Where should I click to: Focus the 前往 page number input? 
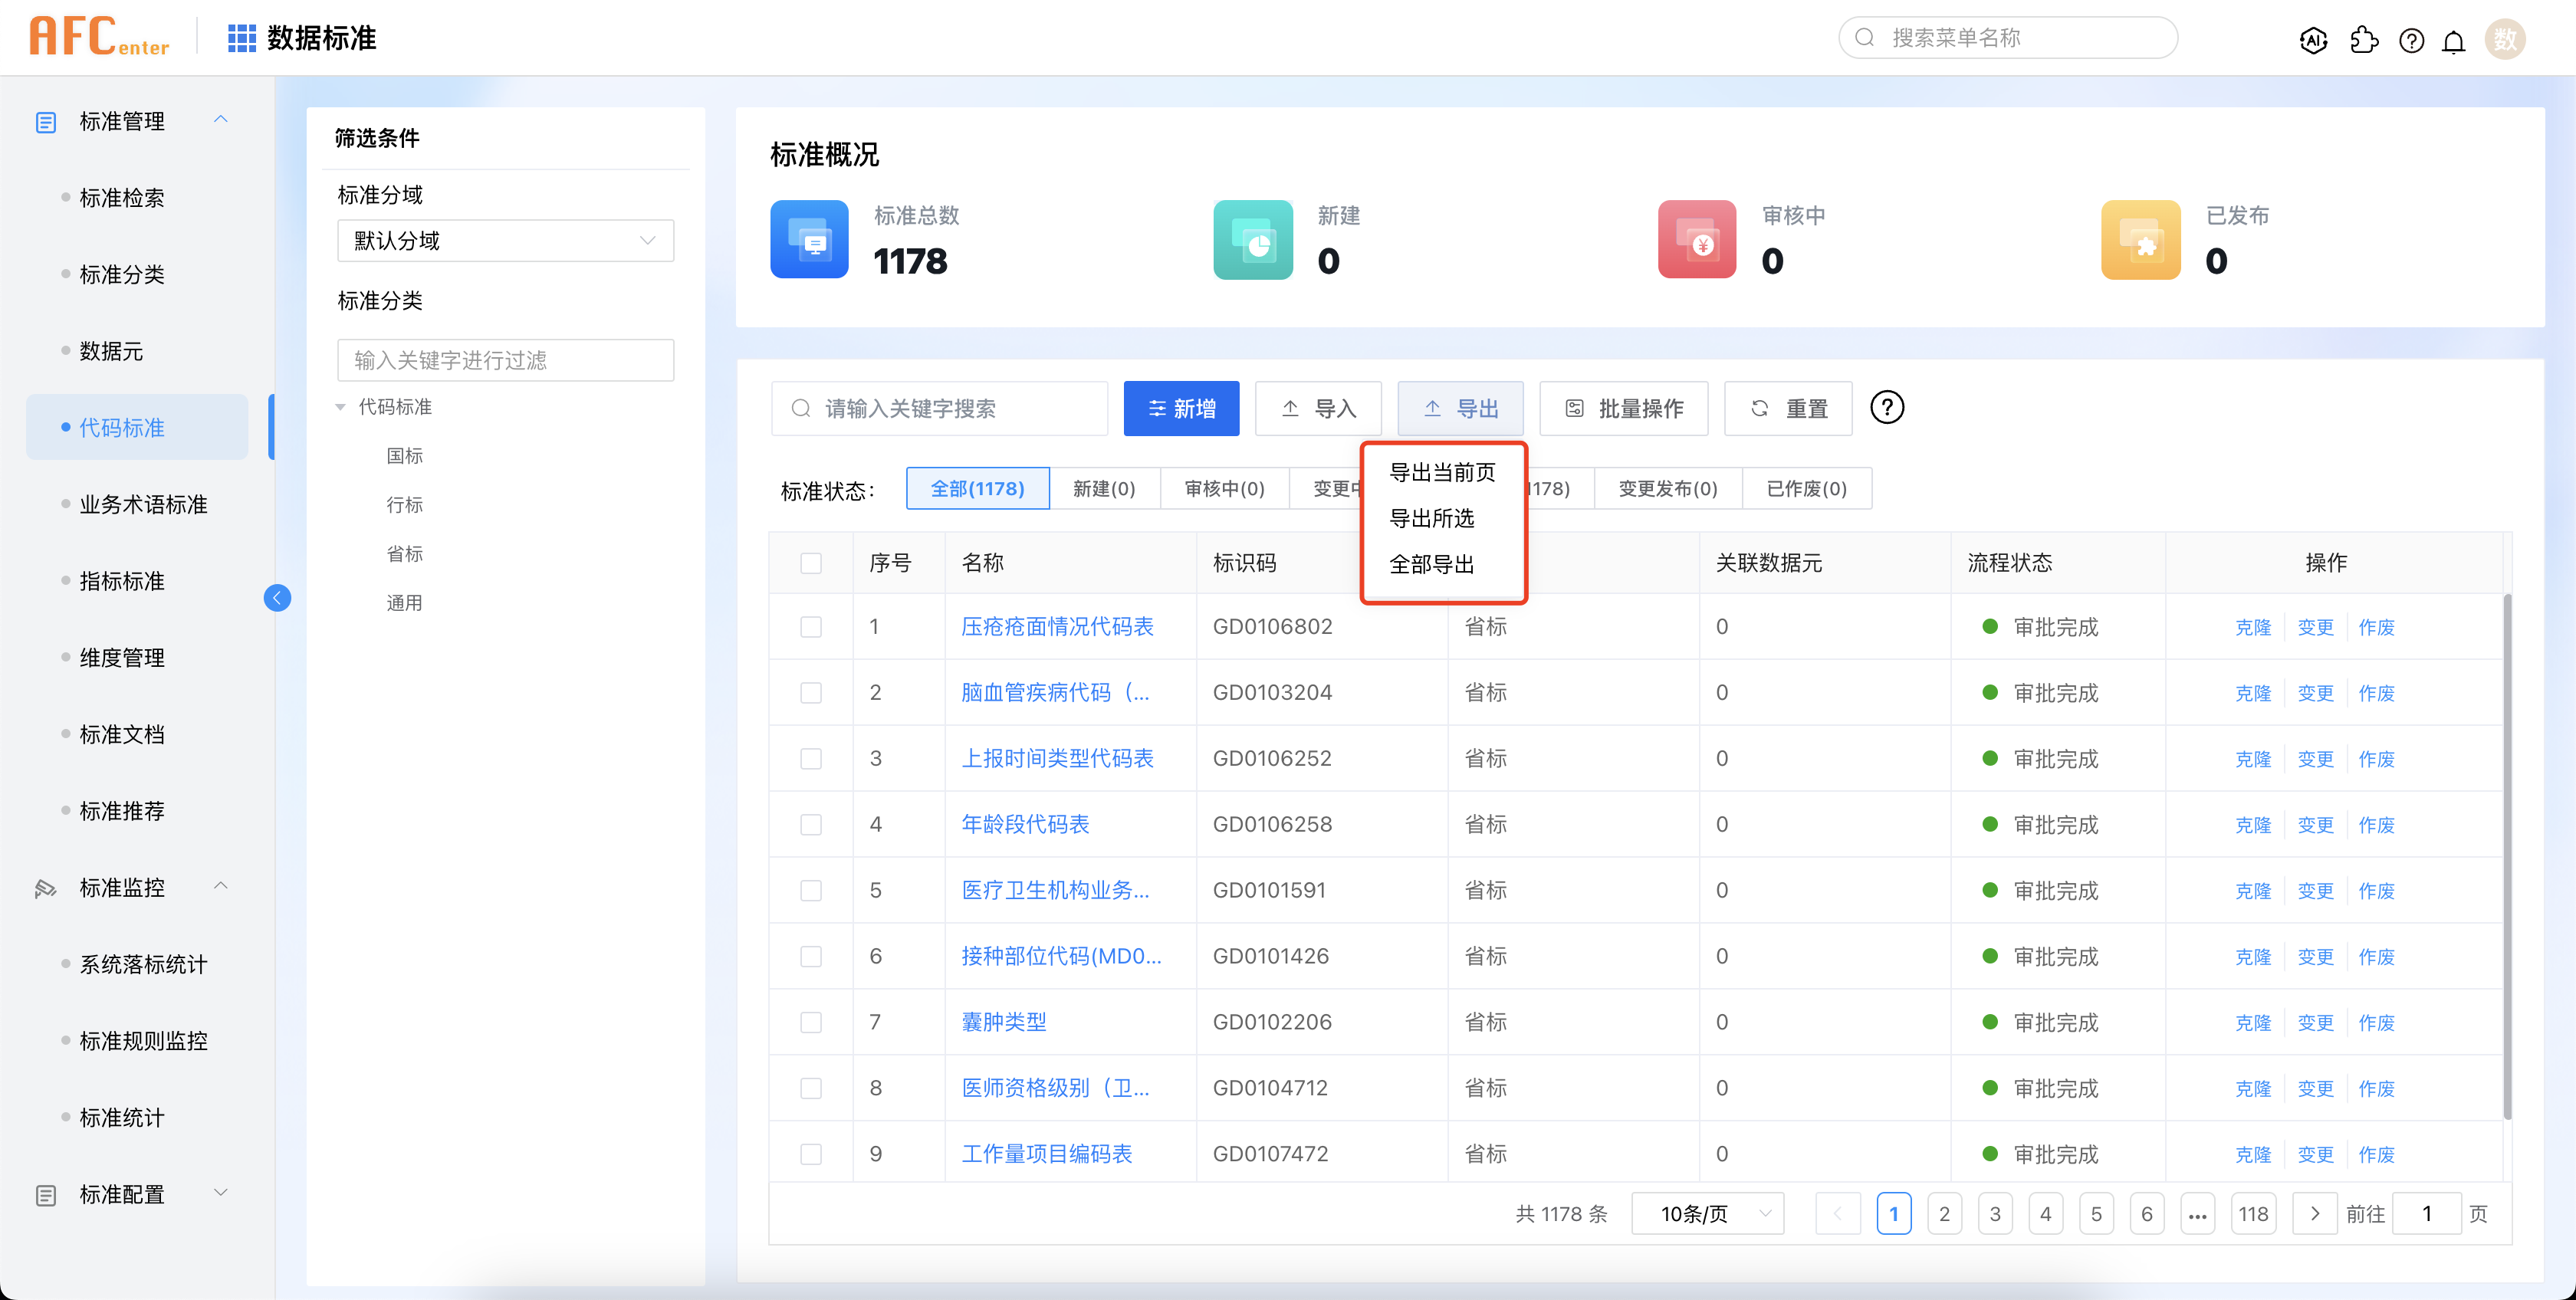point(2426,1214)
